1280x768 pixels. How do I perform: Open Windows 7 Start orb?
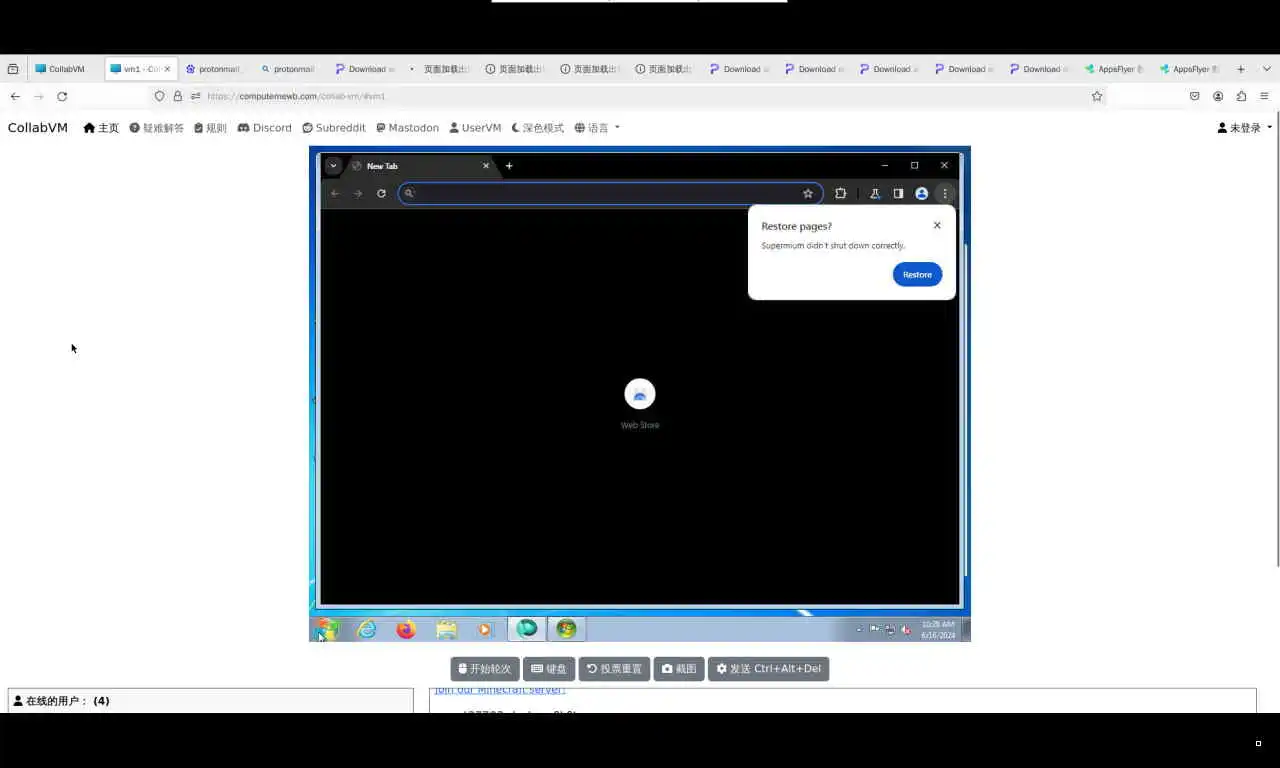tap(328, 629)
